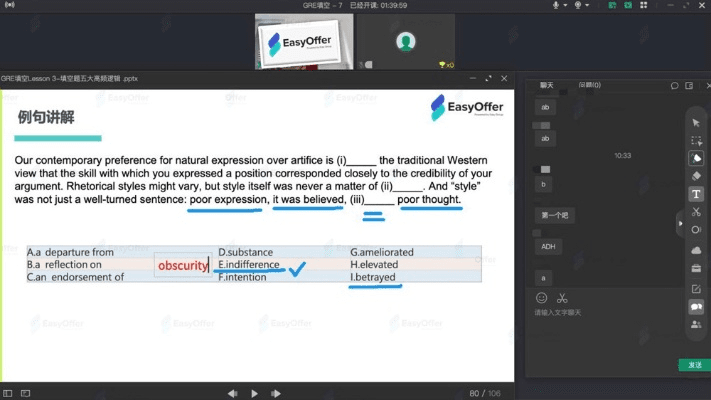
Task: Choose the pen/highlighter drawing tool
Action: (696, 158)
